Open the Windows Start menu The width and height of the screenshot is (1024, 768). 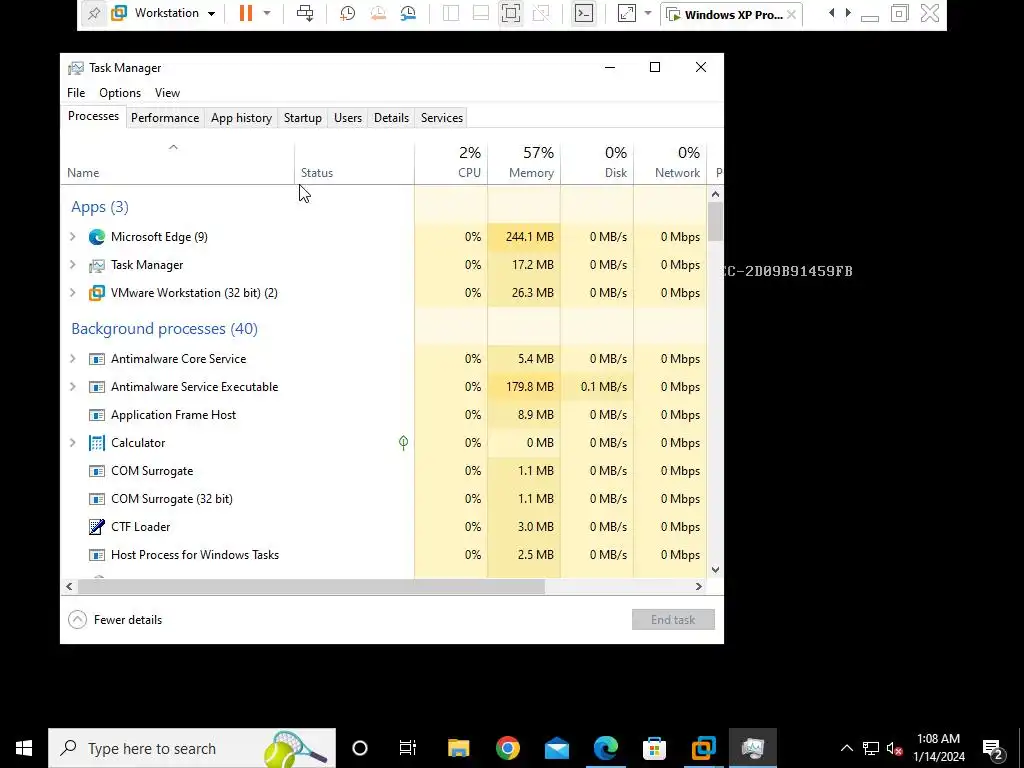[x=24, y=748]
